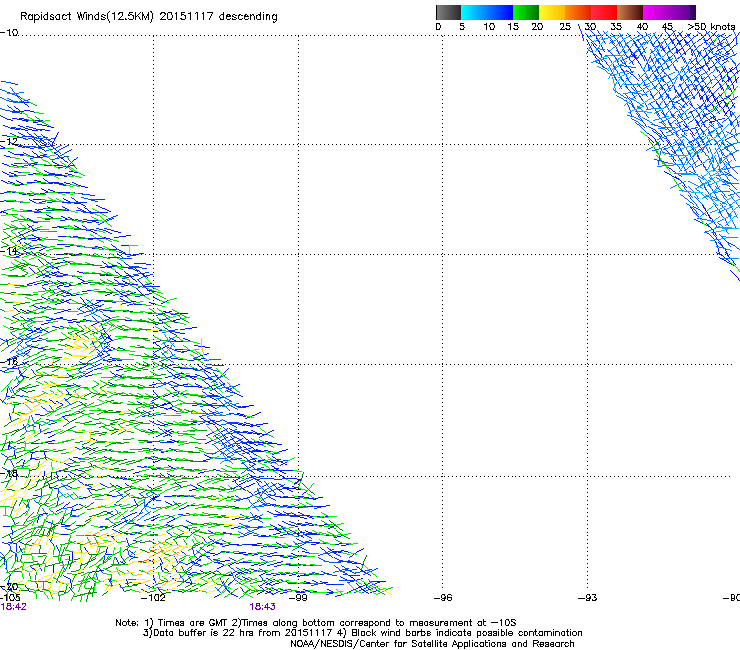Click the red 30-35 knots legend swatch
740x650 pixels.
coord(604,12)
